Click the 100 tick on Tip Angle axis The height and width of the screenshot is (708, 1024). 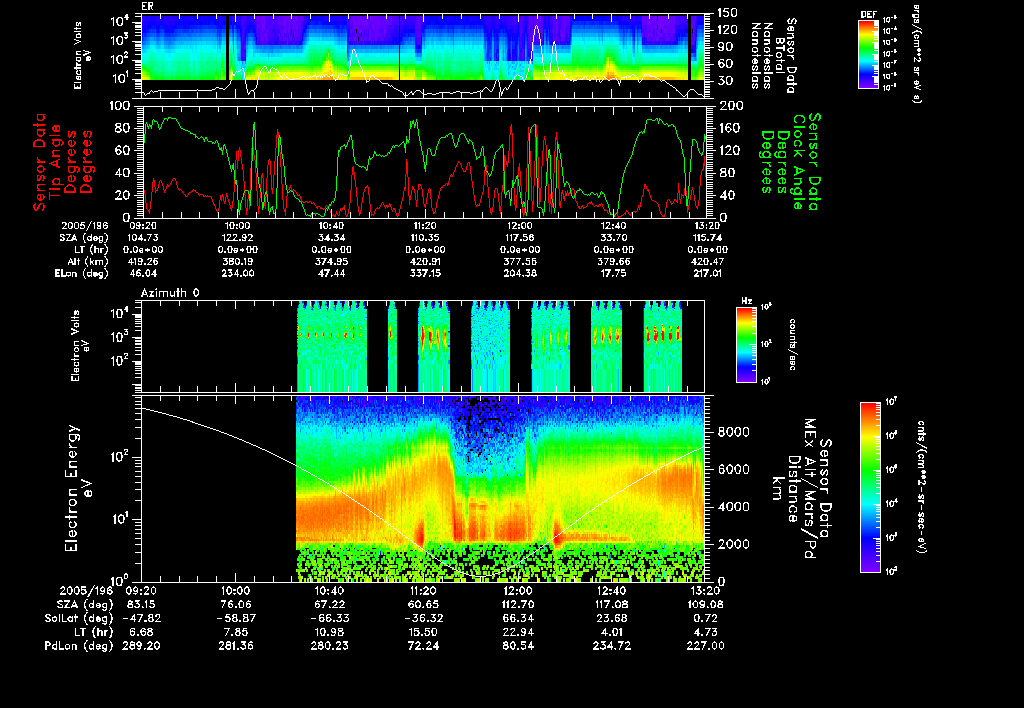pyautogui.click(x=120, y=106)
